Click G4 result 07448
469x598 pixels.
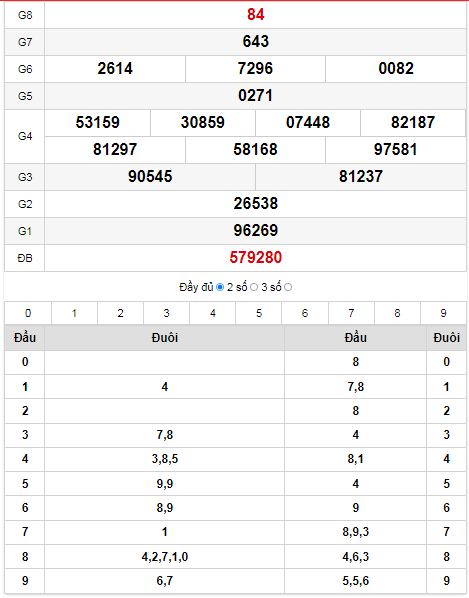click(x=308, y=122)
